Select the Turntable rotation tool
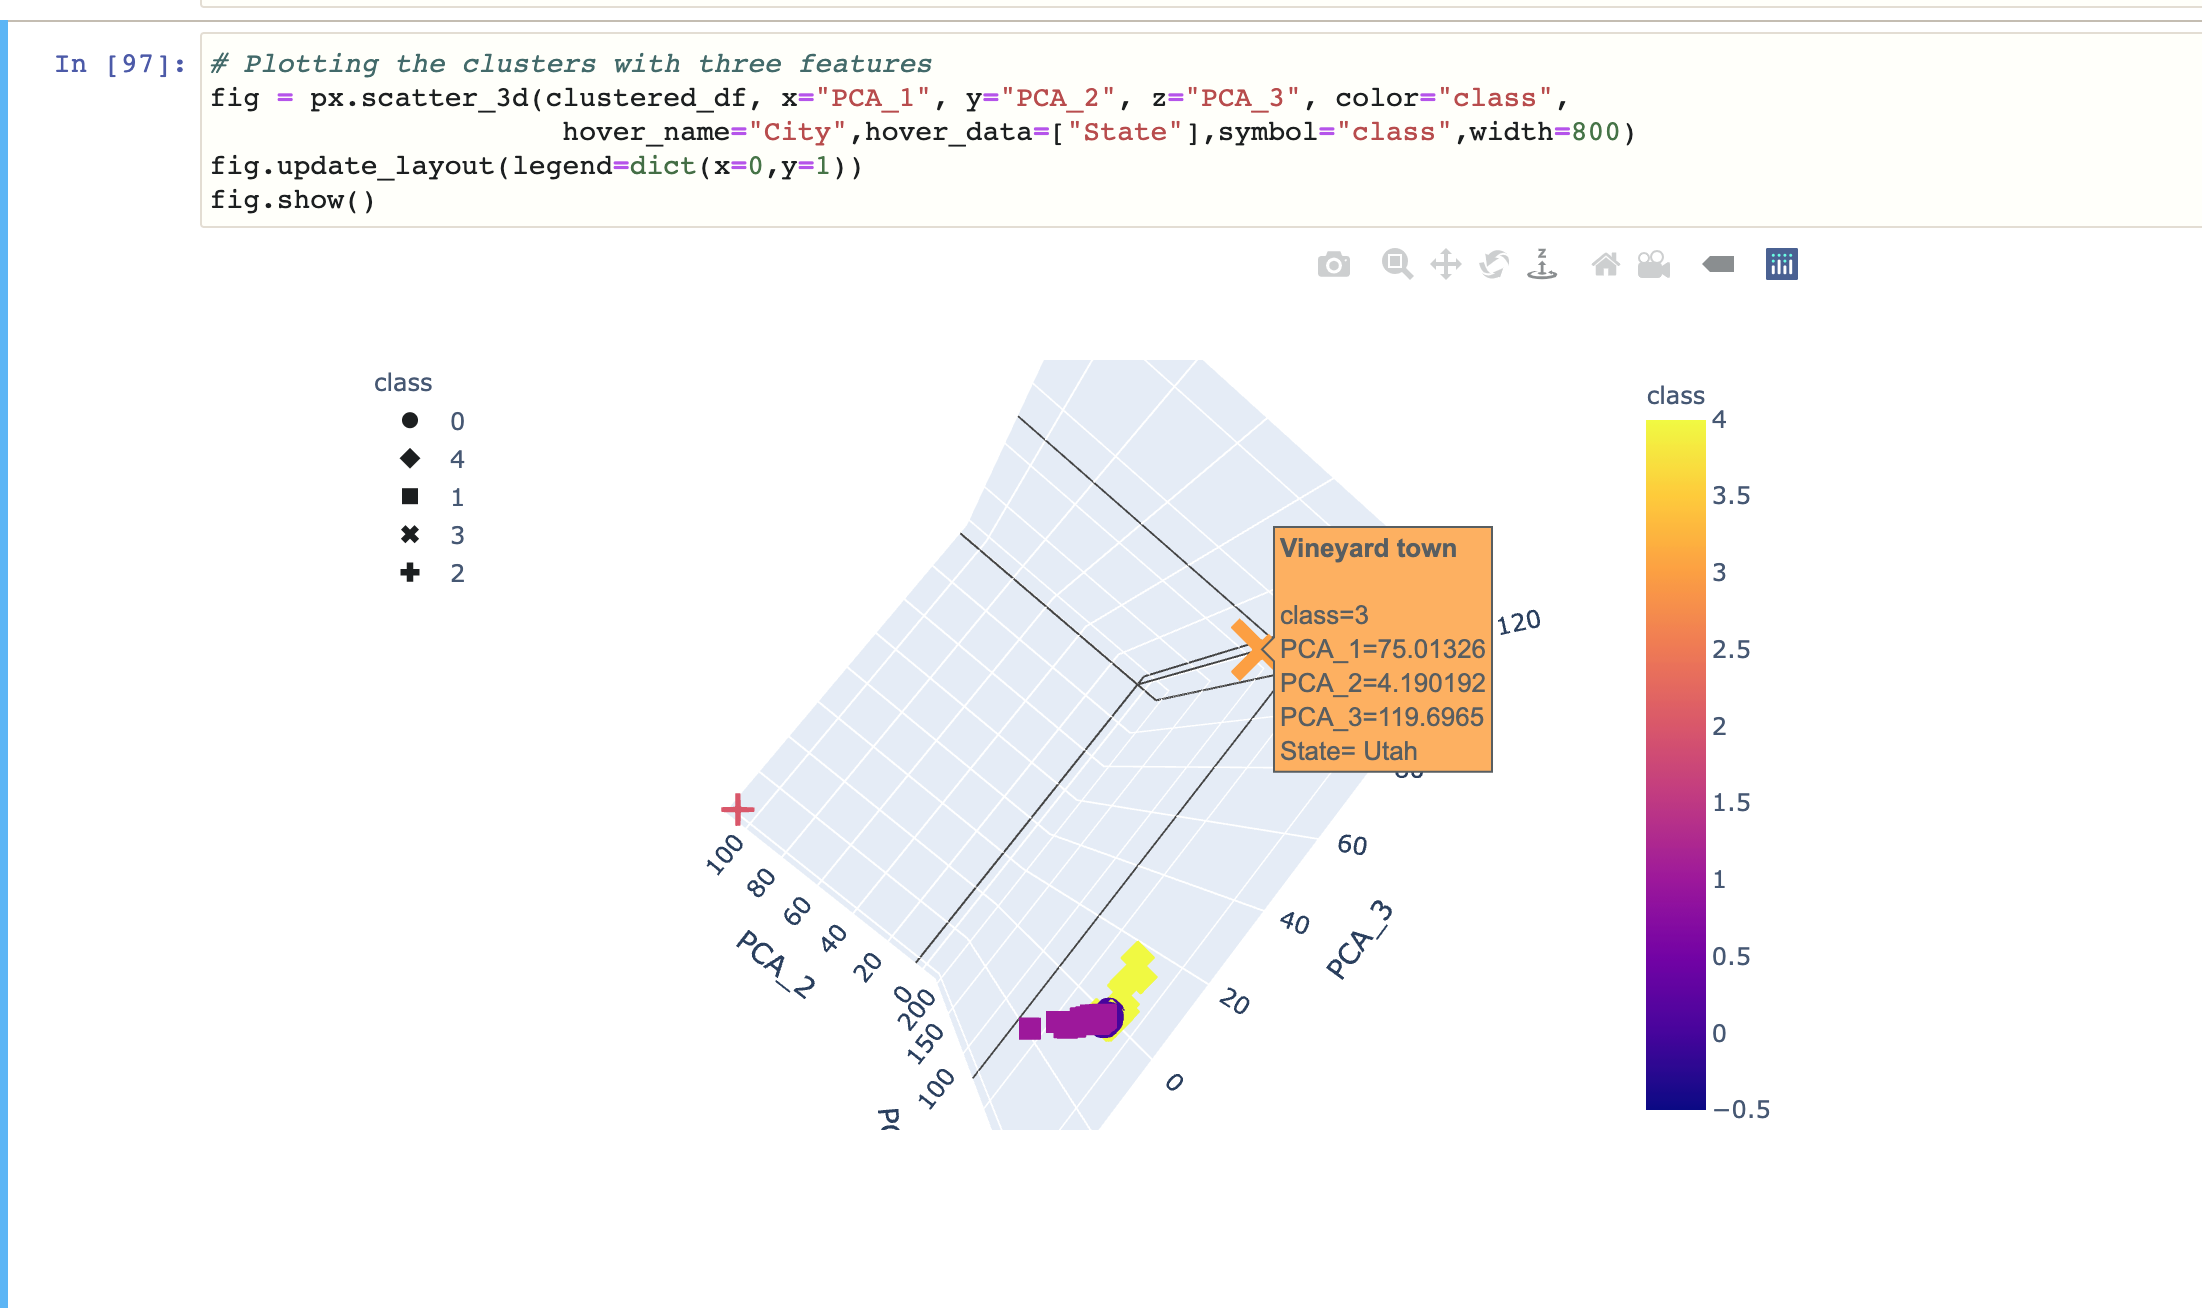This screenshot has height=1308, width=2202. click(x=1542, y=265)
